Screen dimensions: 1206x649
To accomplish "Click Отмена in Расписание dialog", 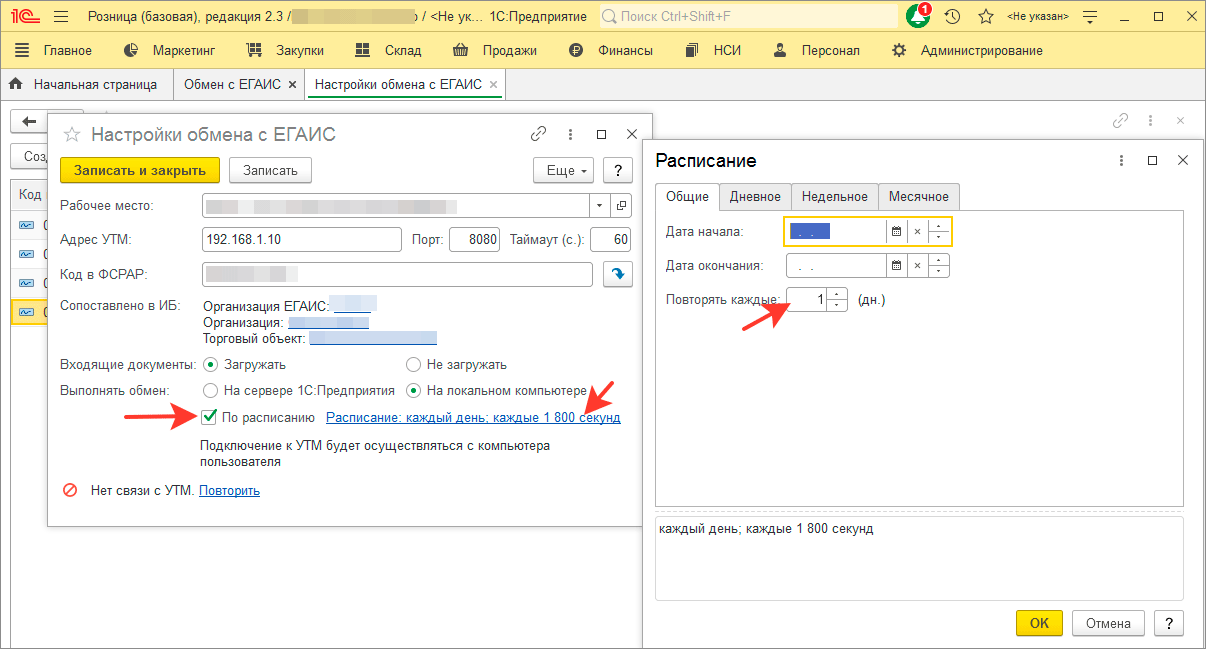I will point(1108,623).
